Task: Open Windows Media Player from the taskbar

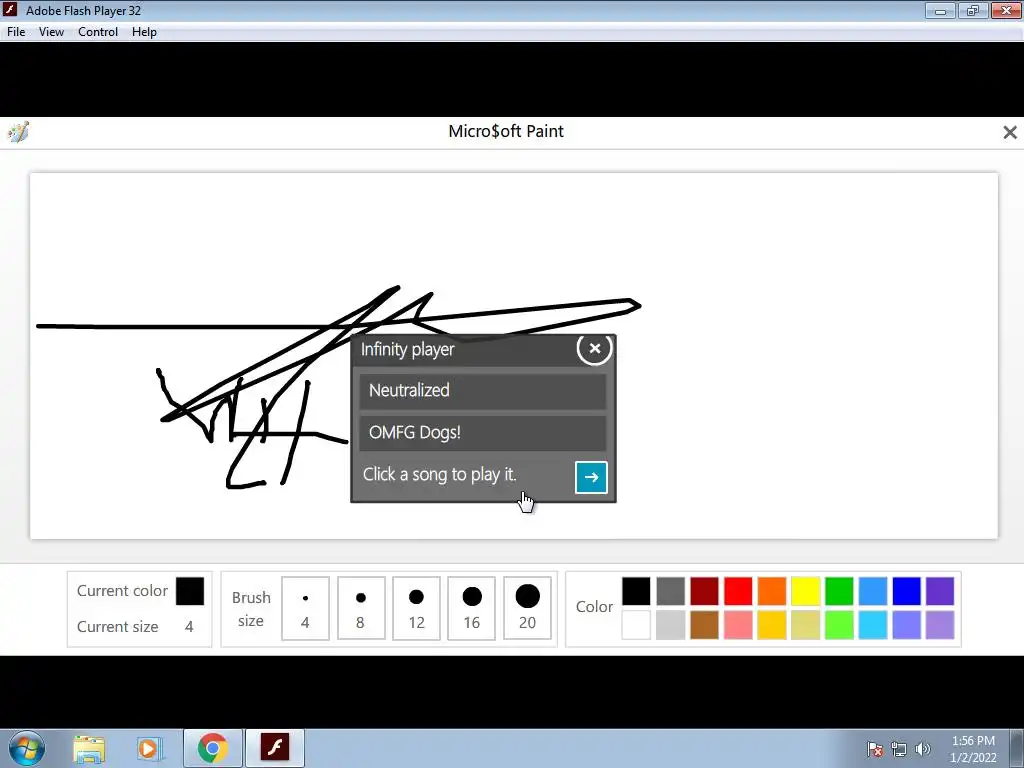Action: coord(149,749)
